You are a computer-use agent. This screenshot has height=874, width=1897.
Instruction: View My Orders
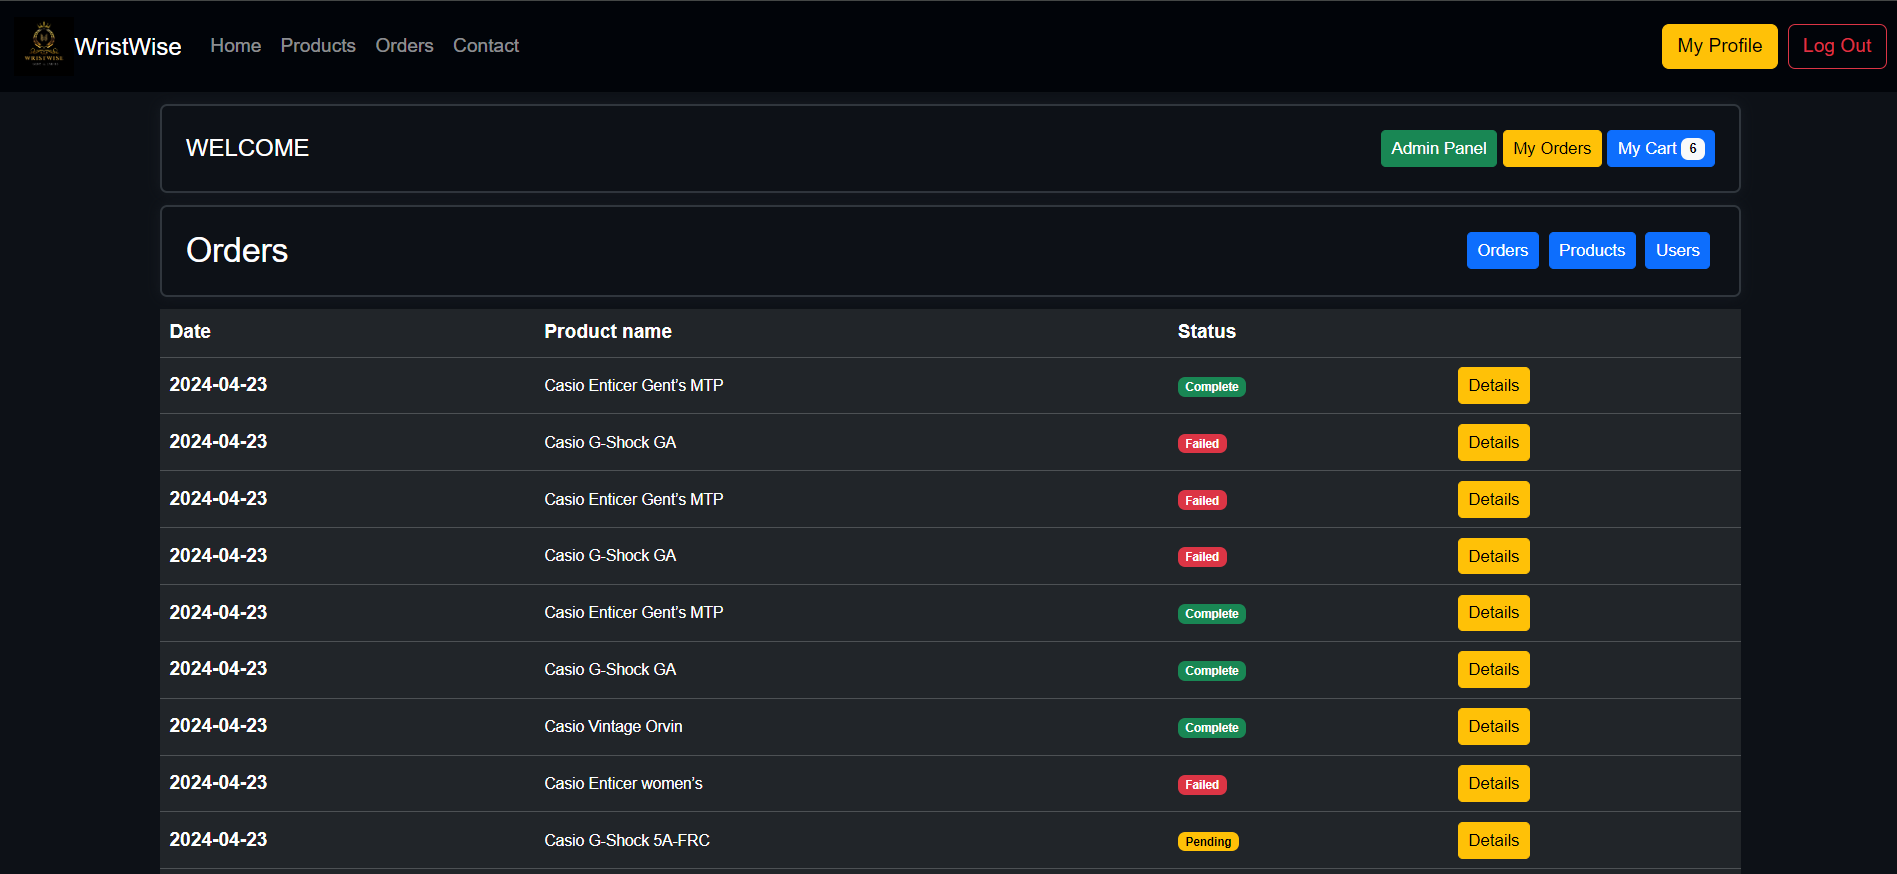[1551, 149]
